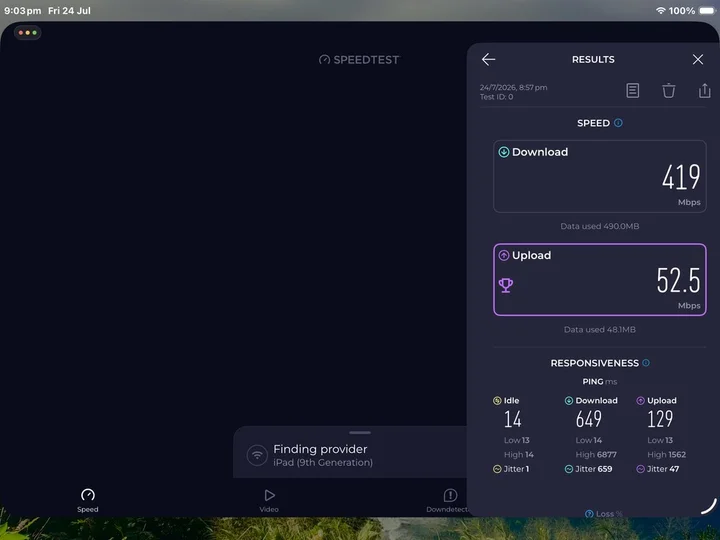
Task: Tap the Loss % help icon
Action: tap(589, 513)
